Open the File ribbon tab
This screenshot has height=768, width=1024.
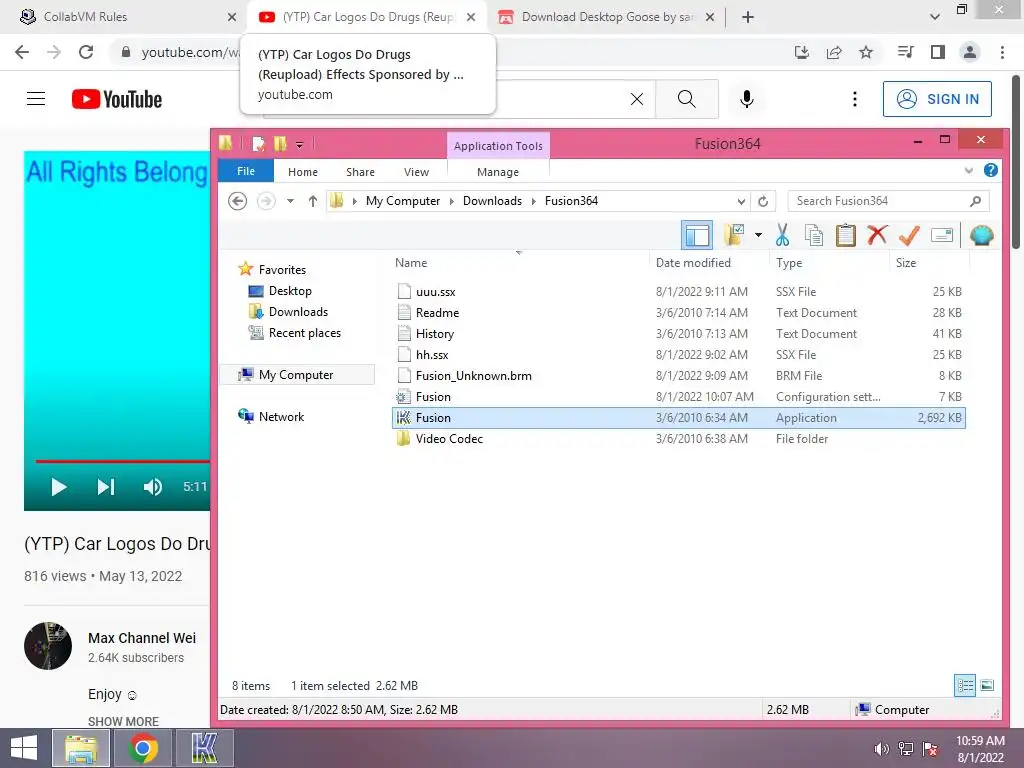246,171
